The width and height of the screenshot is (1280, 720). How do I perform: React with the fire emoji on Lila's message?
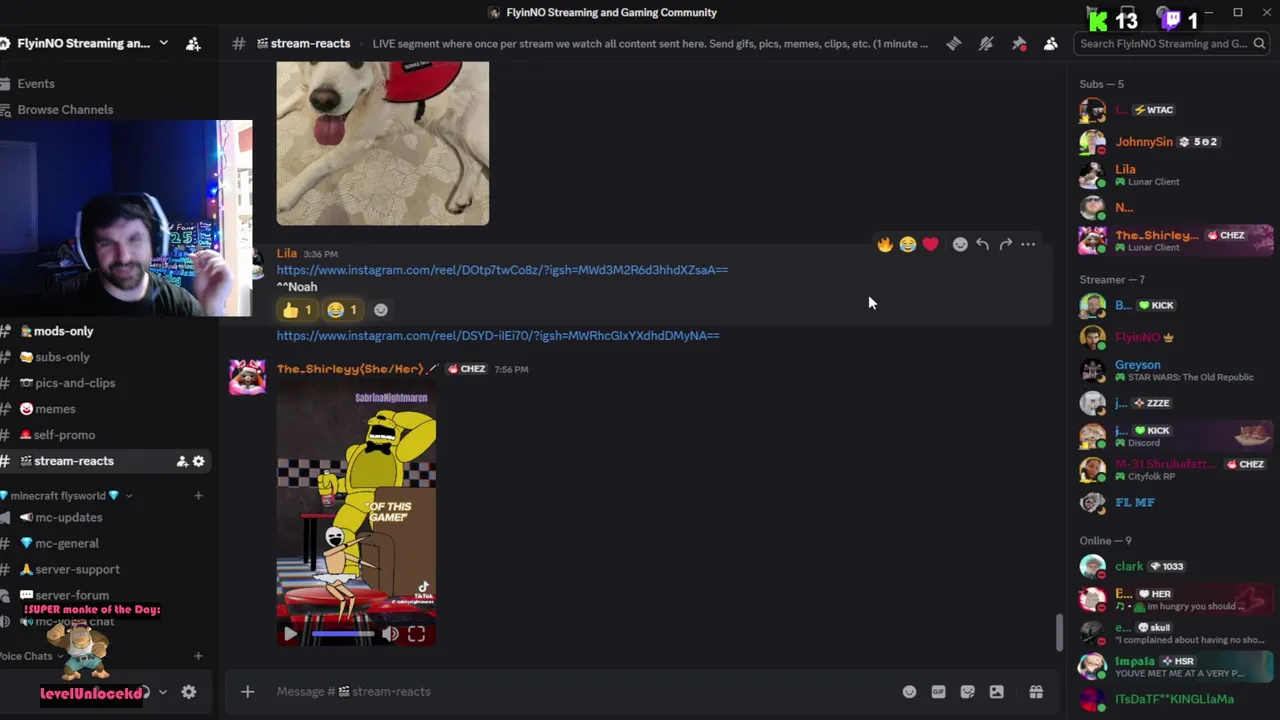pyautogui.click(x=885, y=244)
